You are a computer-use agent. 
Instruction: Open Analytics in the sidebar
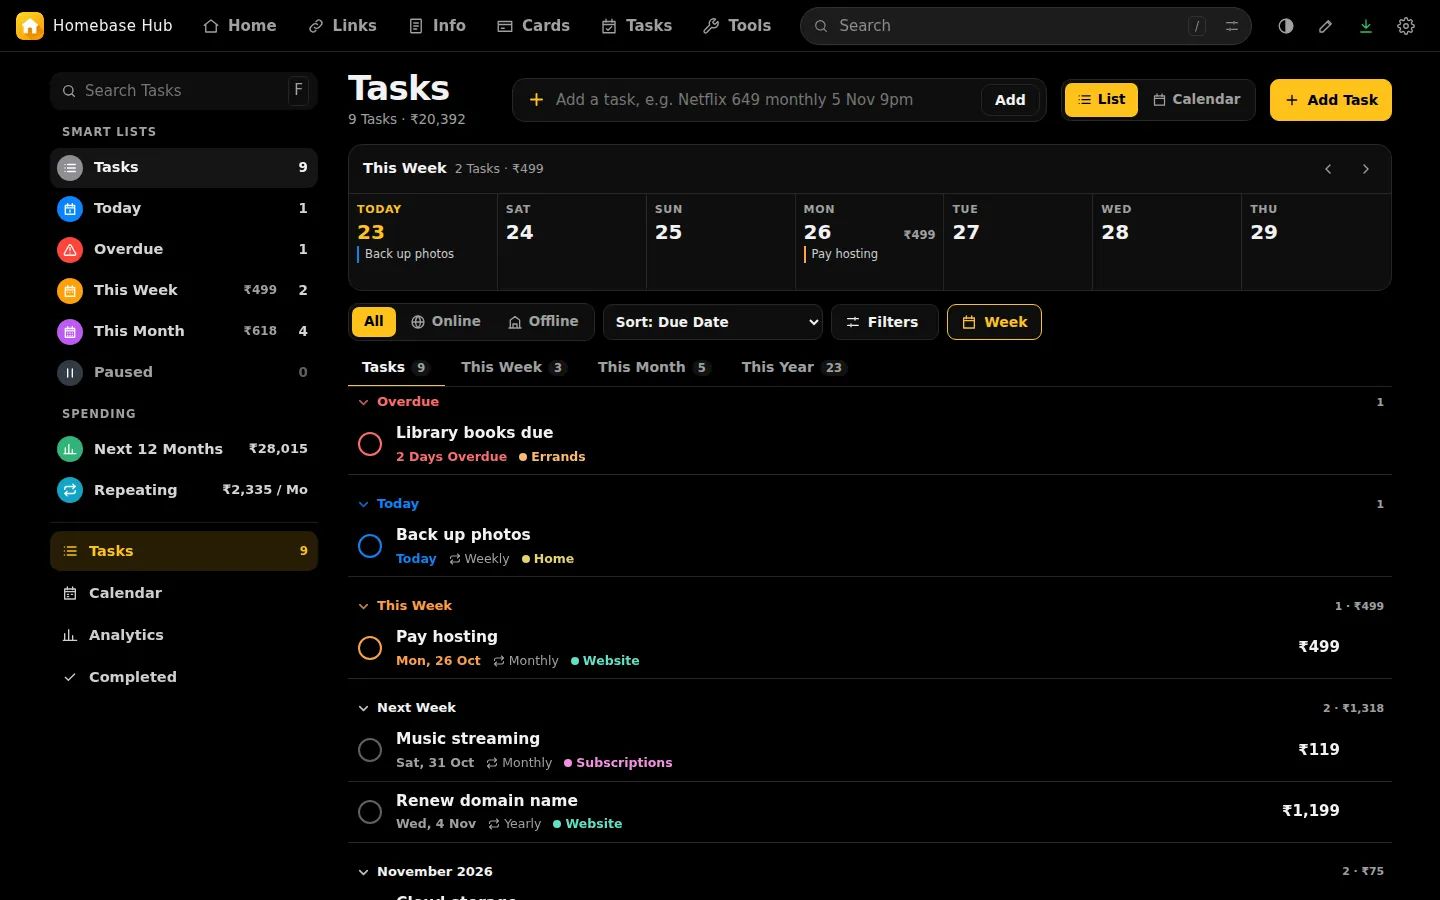click(184, 635)
